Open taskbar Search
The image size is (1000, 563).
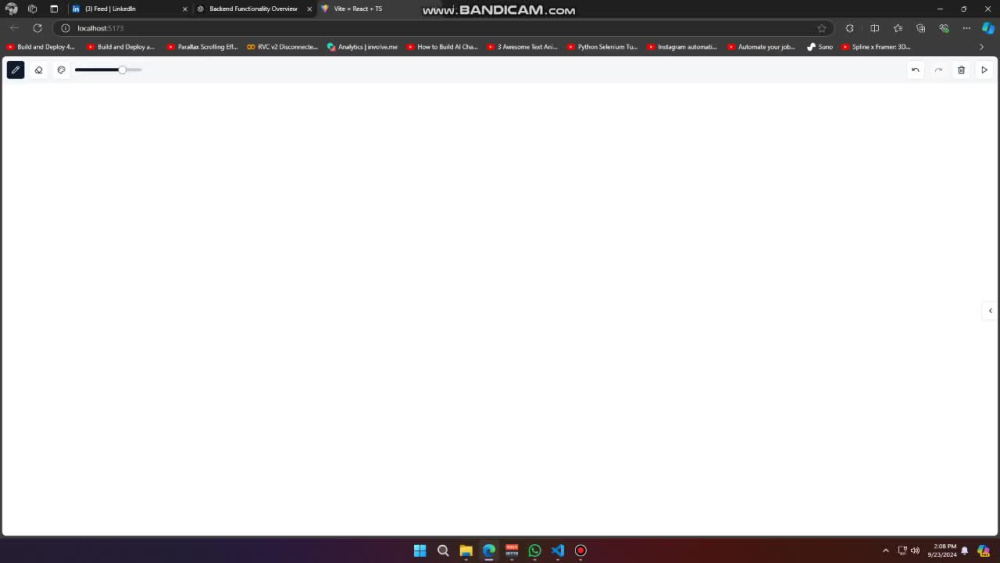443,550
